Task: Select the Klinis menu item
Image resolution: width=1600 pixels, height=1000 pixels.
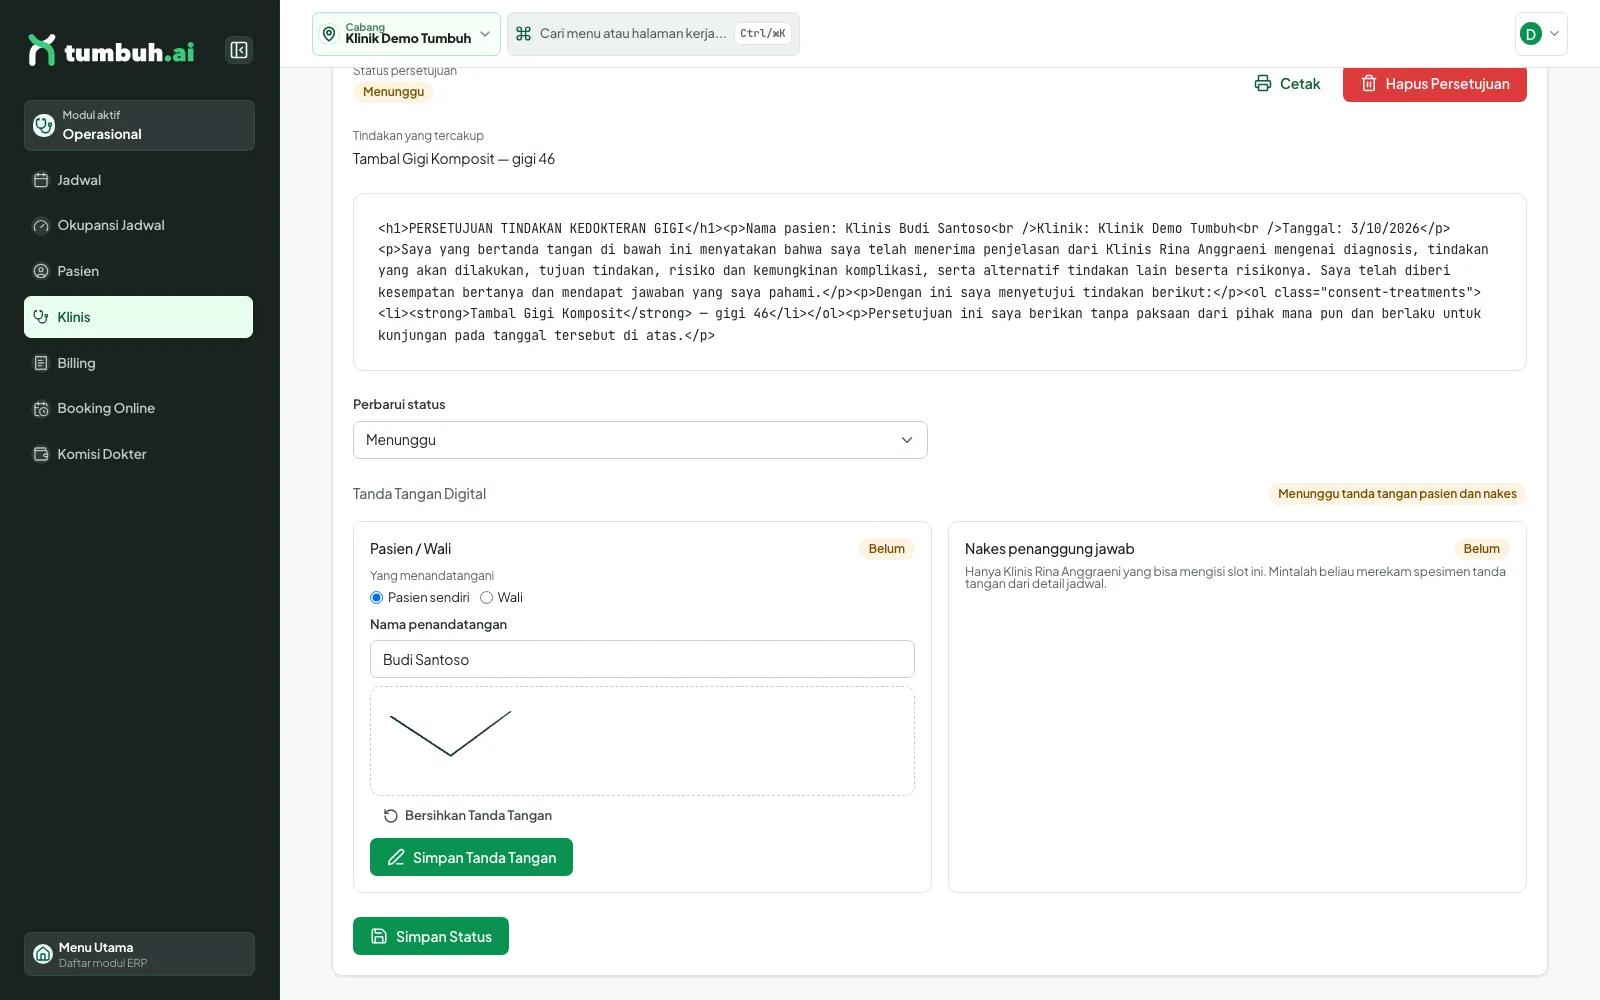Action: [x=139, y=317]
